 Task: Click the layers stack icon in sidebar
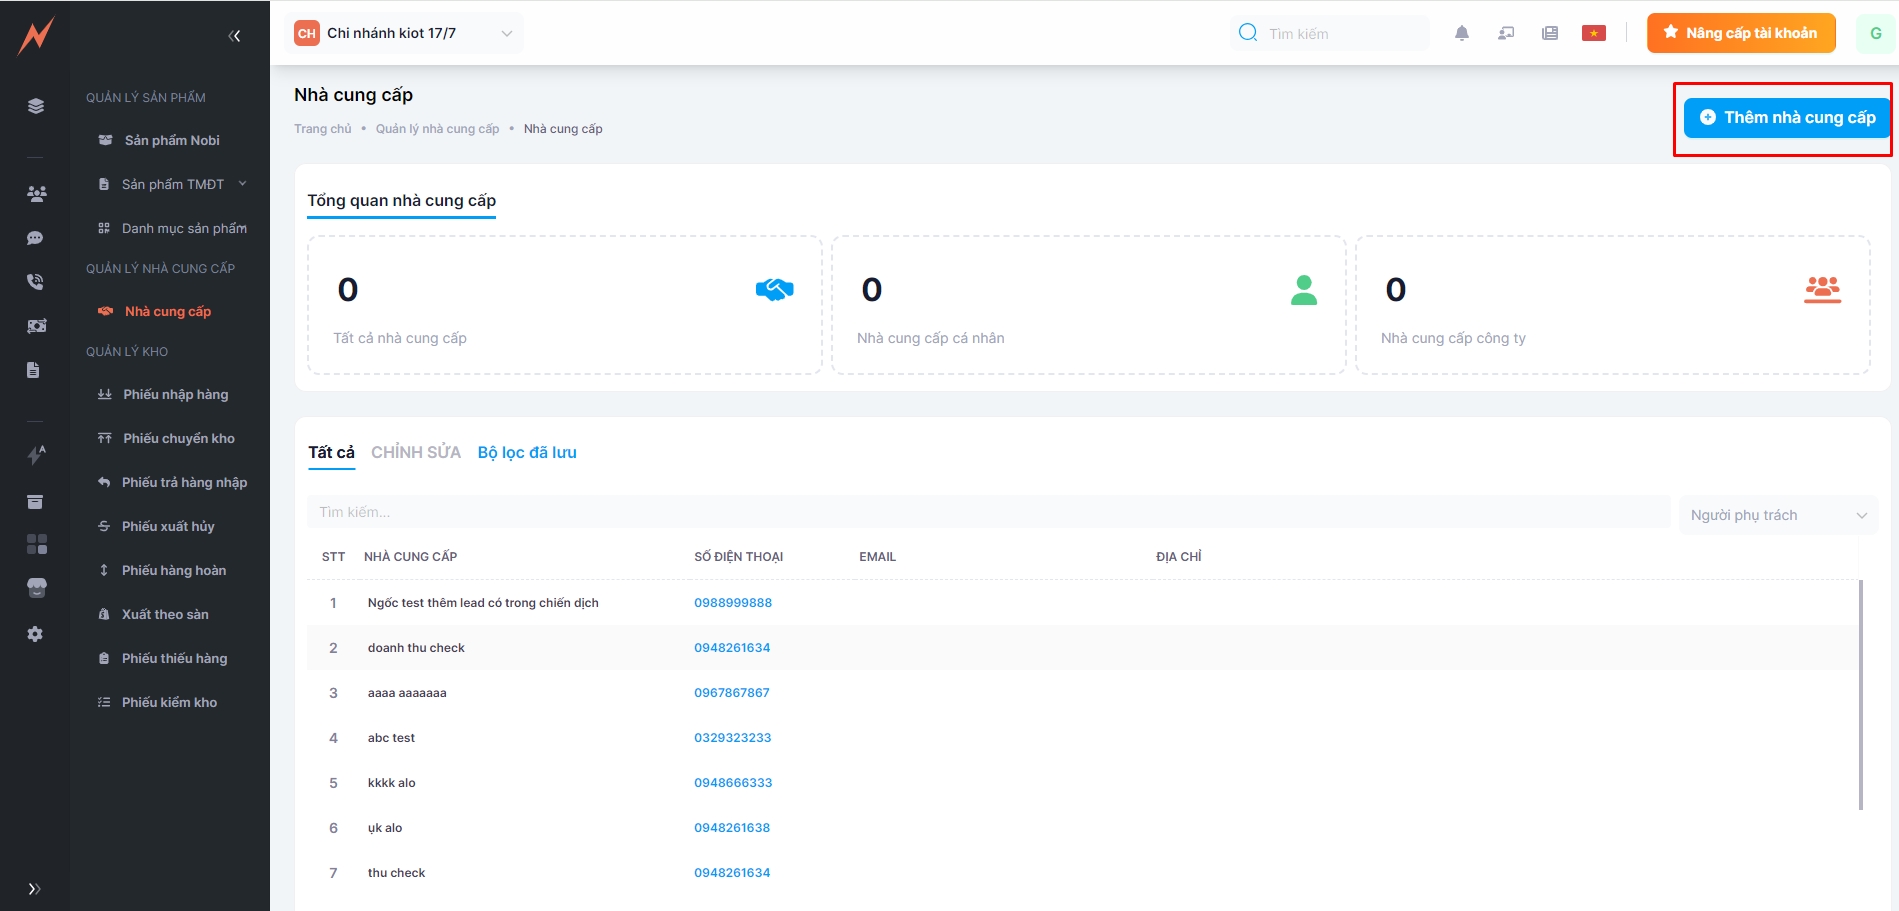click(35, 106)
